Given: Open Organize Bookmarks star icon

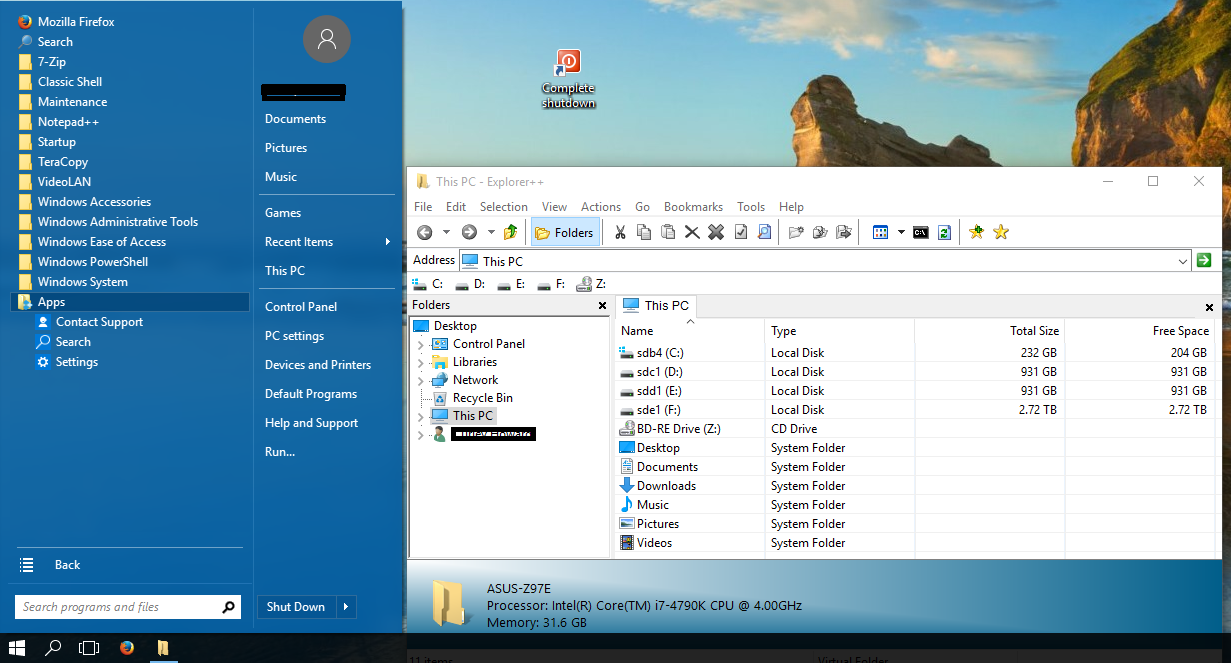Looking at the screenshot, I should coord(1001,232).
